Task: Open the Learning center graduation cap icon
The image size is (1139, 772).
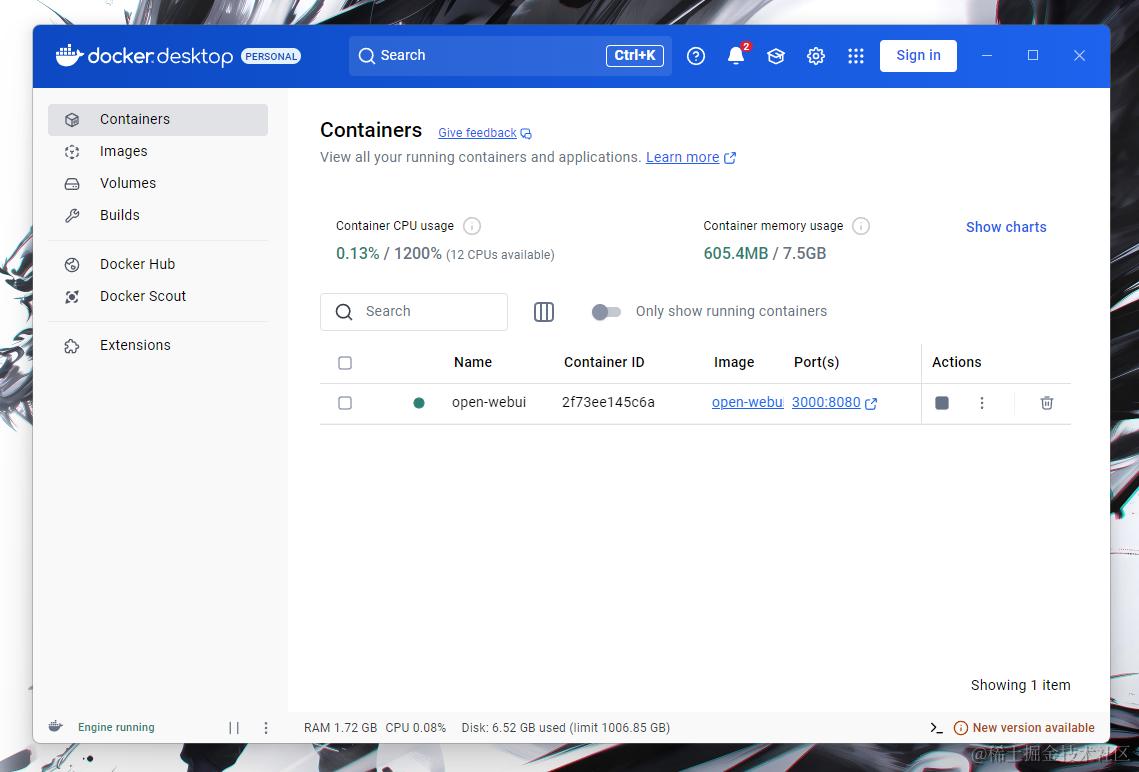Action: click(x=776, y=56)
